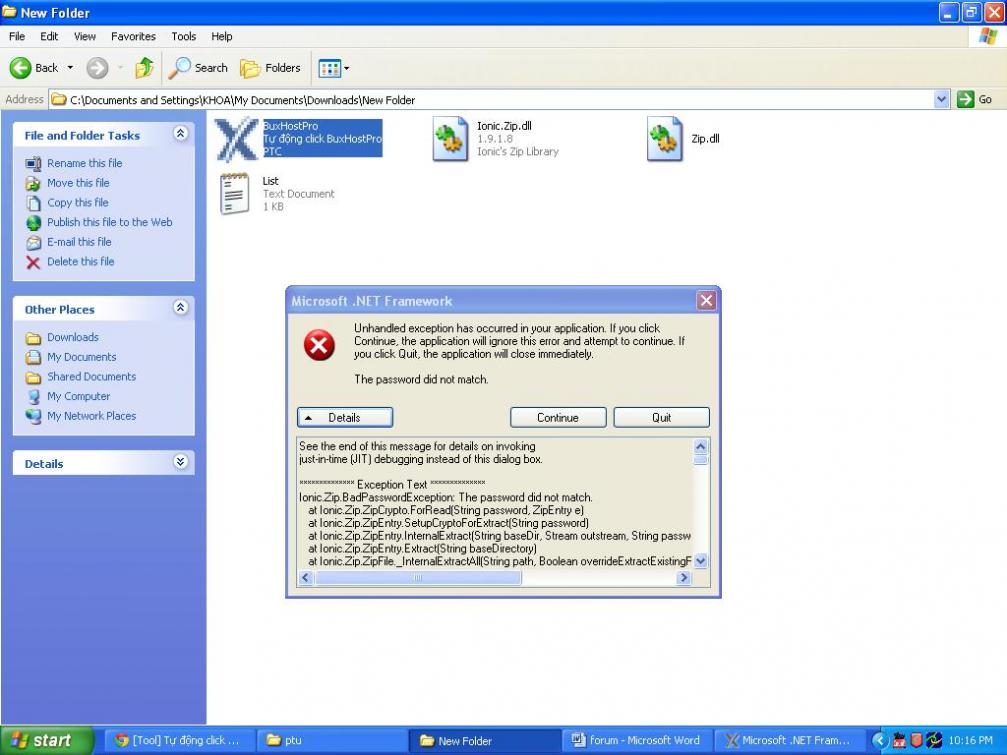Open the Edit menu
The height and width of the screenshot is (755, 1007).
click(49, 36)
